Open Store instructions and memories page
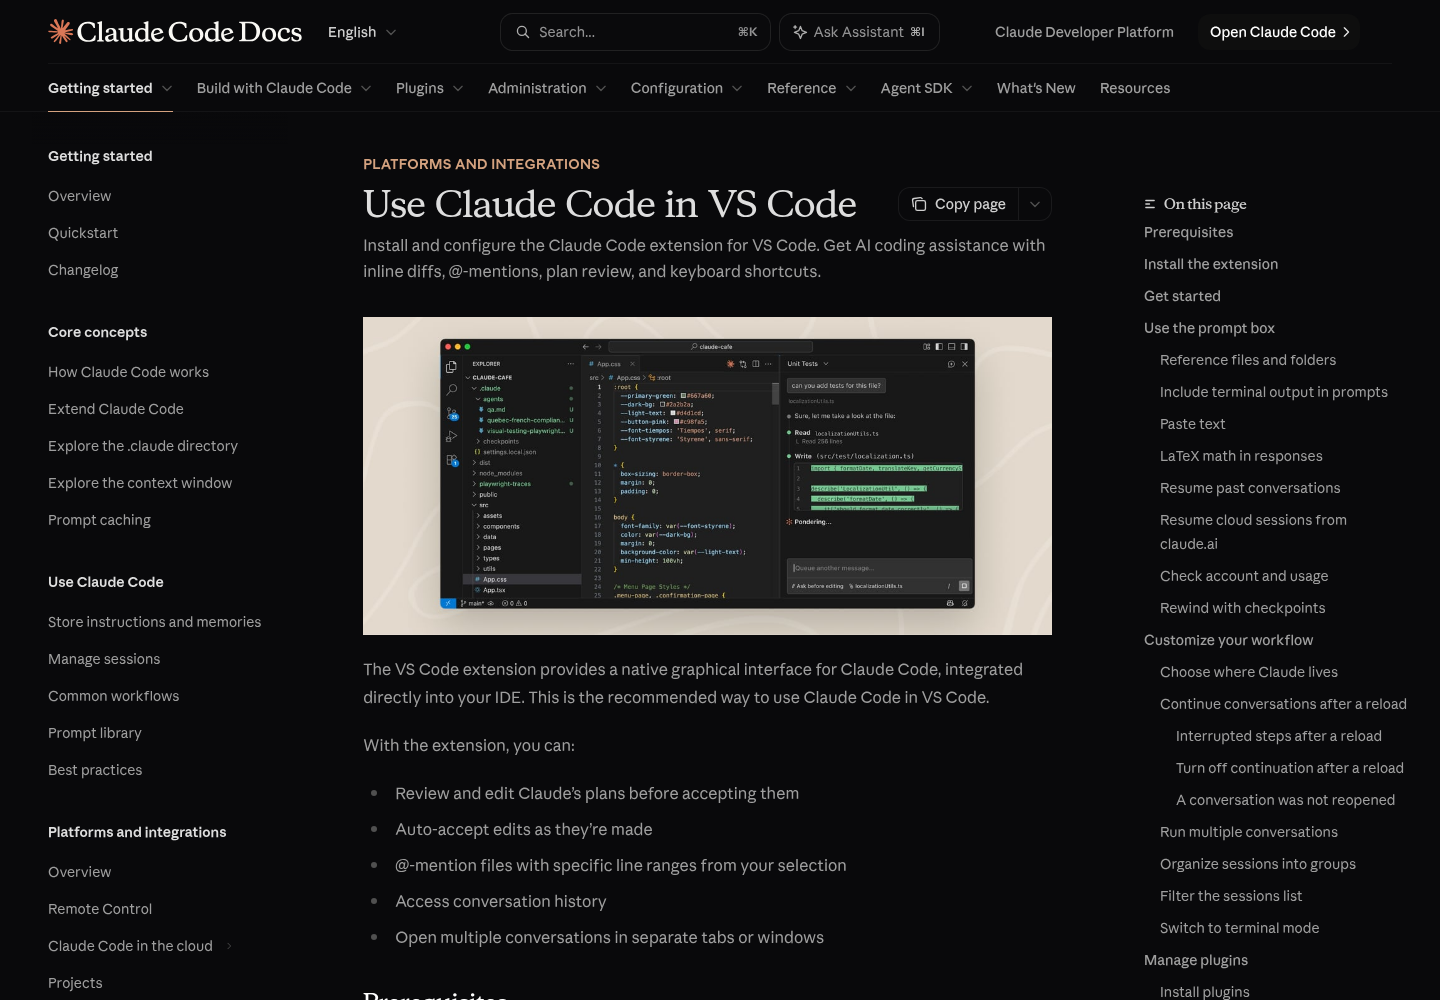The image size is (1440, 1000). 154,622
